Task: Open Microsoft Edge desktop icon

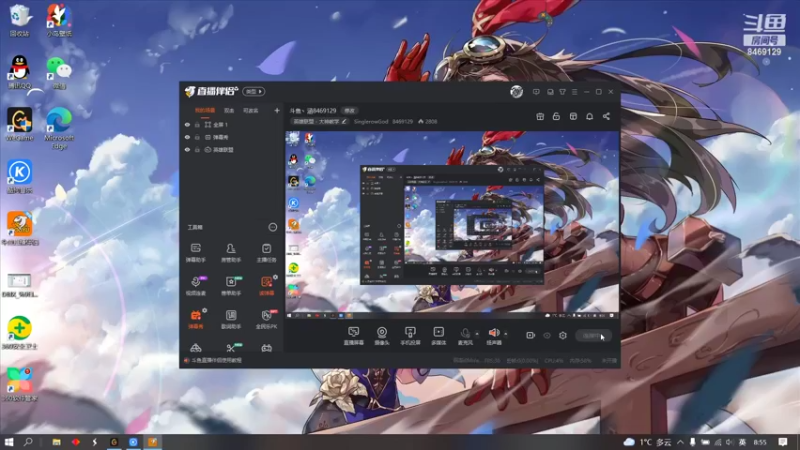Action: pyautogui.click(x=59, y=128)
